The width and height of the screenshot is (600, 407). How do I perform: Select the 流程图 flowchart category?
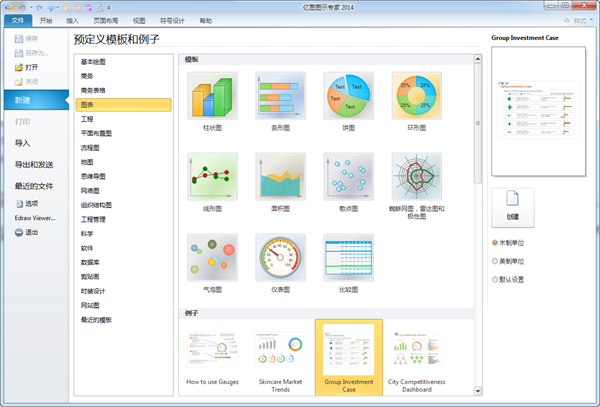click(x=124, y=148)
